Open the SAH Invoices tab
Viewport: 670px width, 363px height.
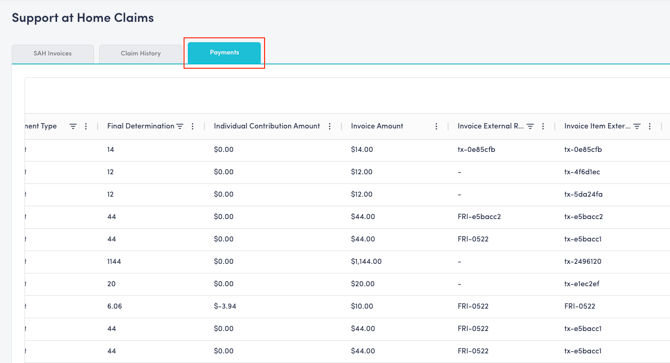tap(53, 54)
